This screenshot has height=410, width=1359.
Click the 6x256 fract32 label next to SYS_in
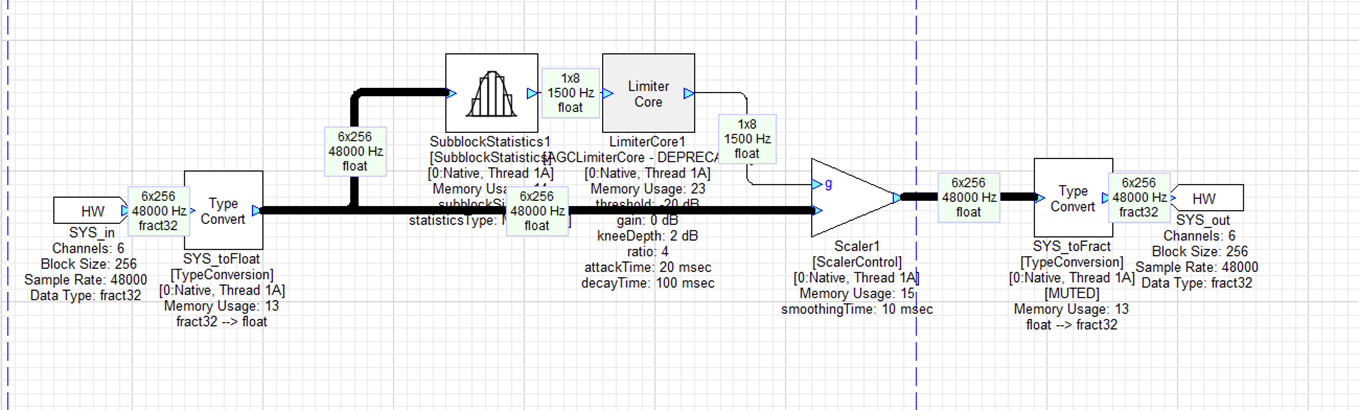[158, 210]
